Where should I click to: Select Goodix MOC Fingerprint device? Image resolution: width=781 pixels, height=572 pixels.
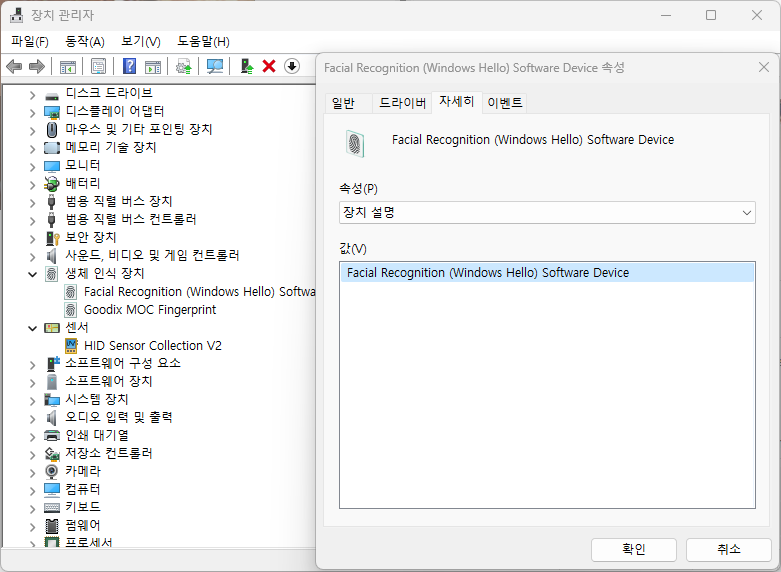pos(149,310)
